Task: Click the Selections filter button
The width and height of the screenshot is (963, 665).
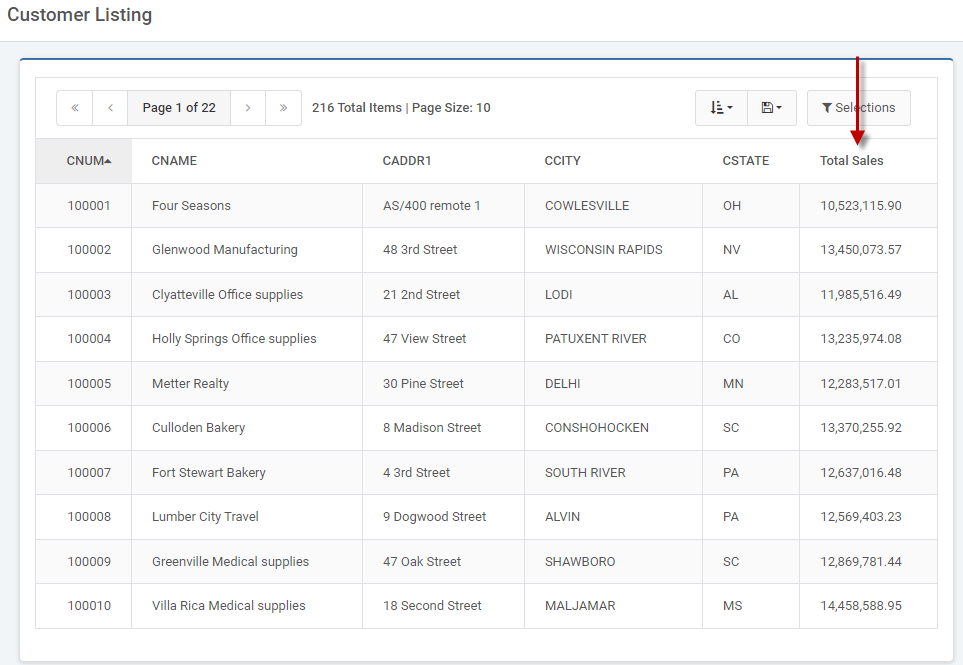Action: (x=858, y=108)
